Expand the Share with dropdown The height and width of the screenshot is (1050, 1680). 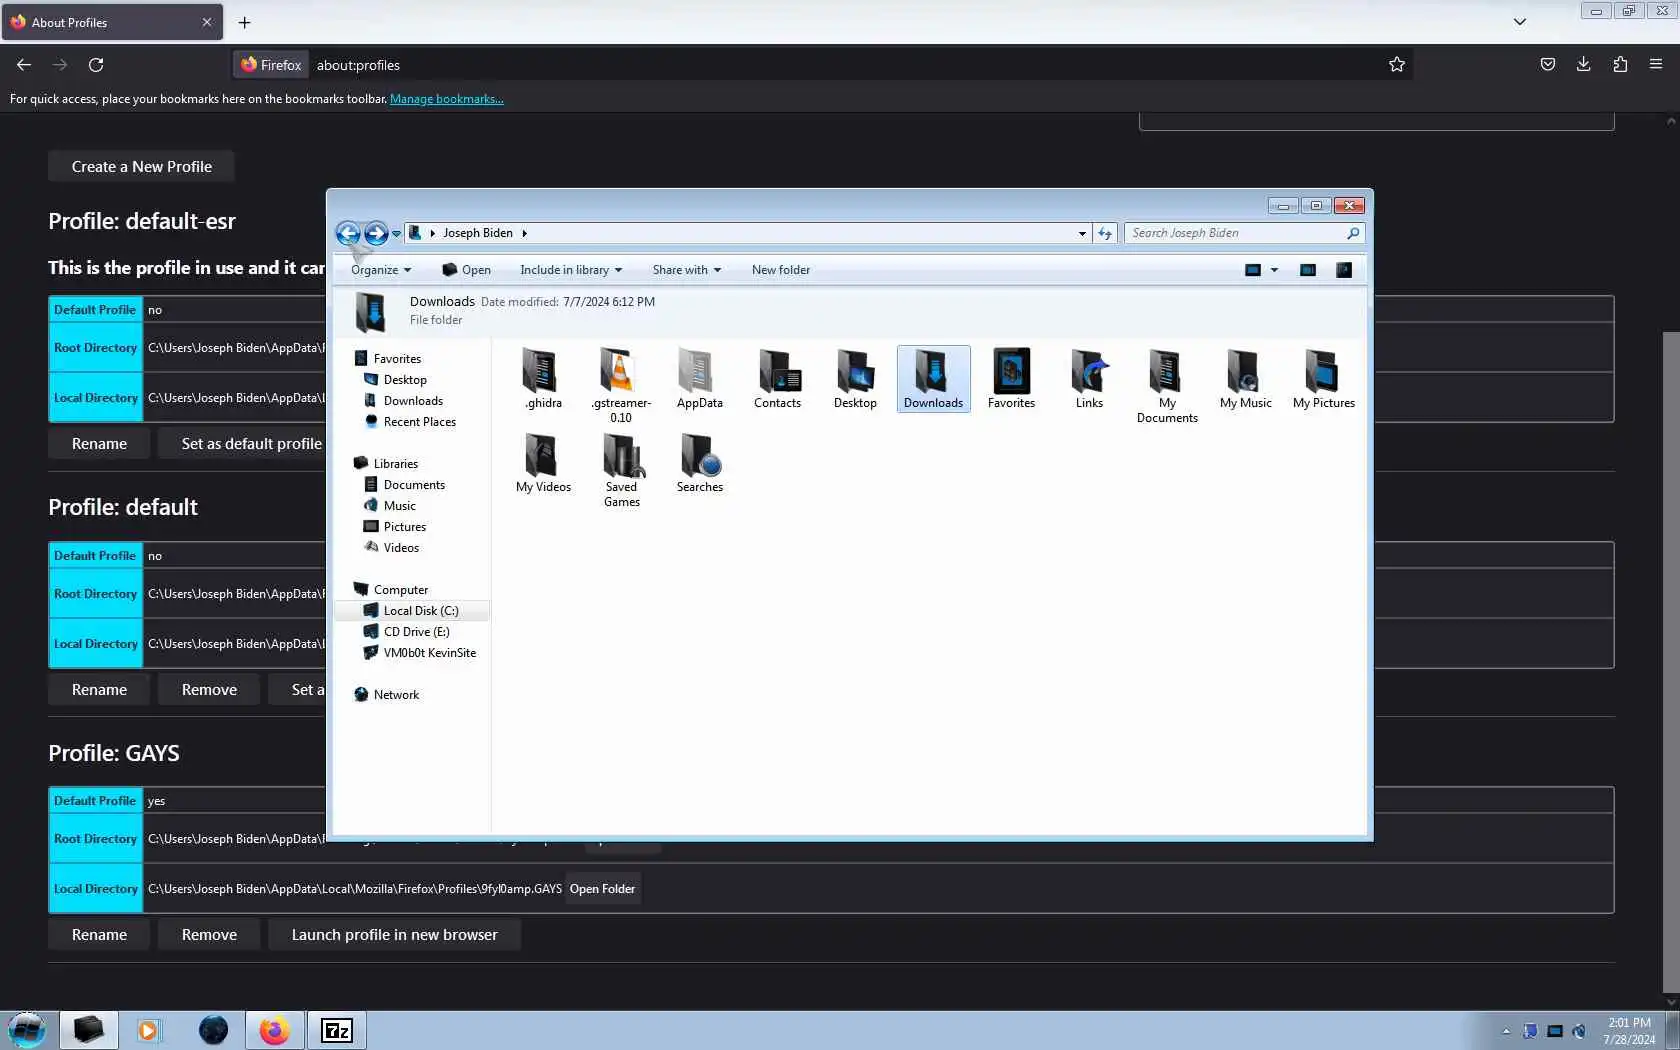[686, 270]
